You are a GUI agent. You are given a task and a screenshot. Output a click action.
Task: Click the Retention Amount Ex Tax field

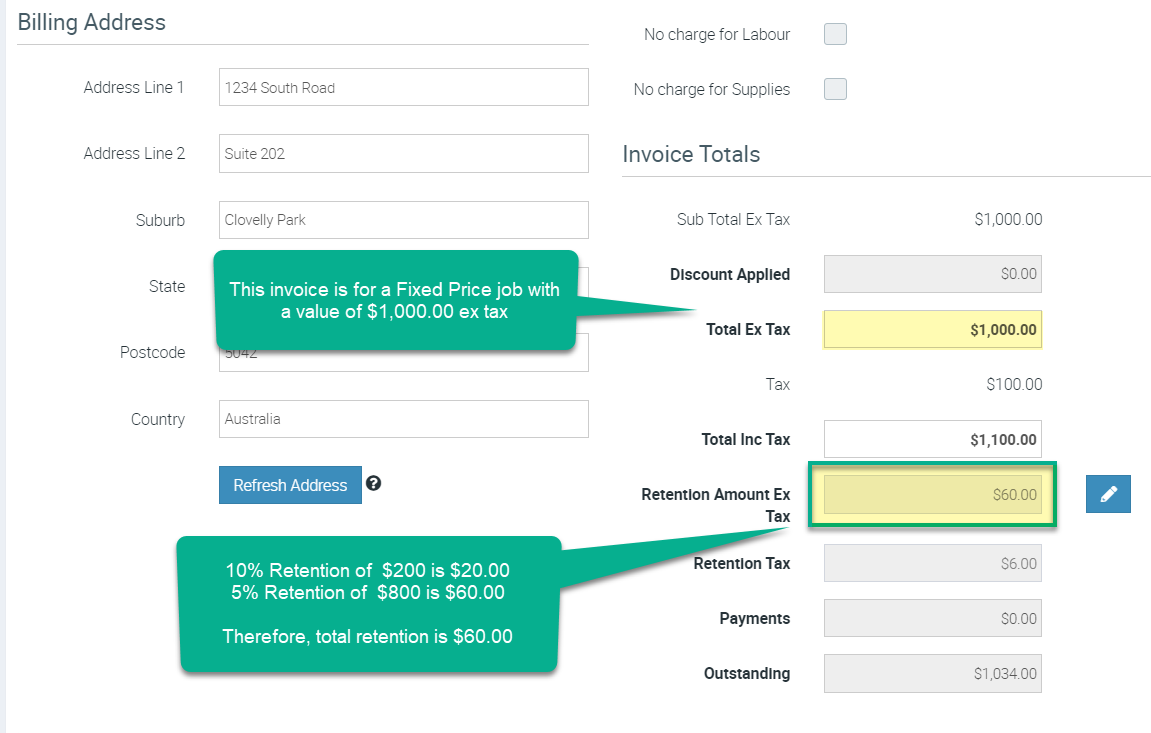932,494
